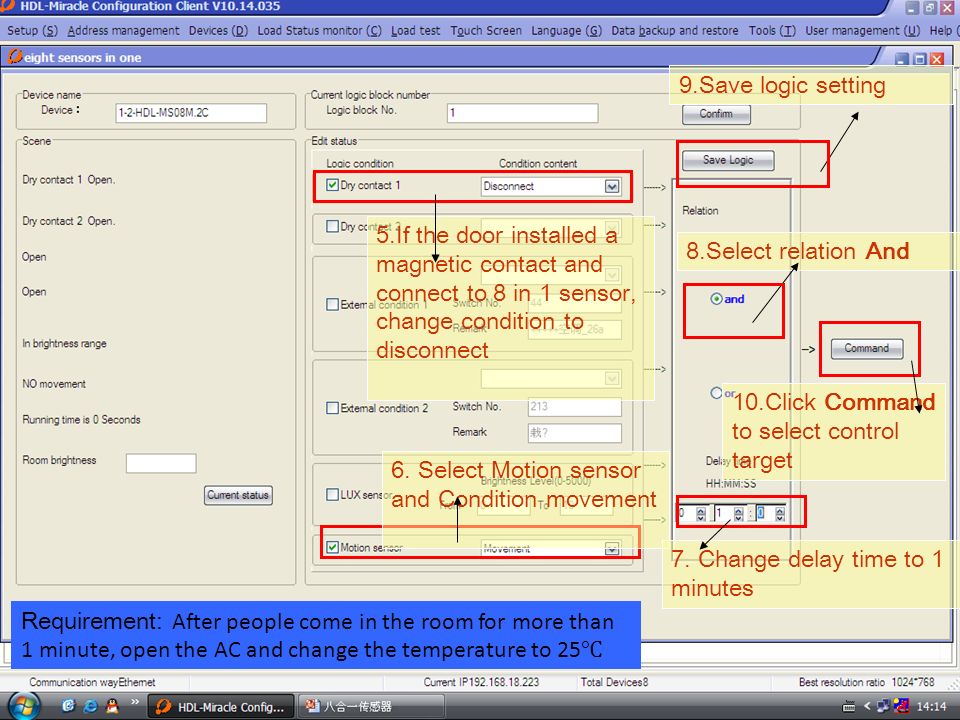This screenshot has height=720, width=960.
Task: Select the 'or' relation radio button
Action: [x=716, y=392]
